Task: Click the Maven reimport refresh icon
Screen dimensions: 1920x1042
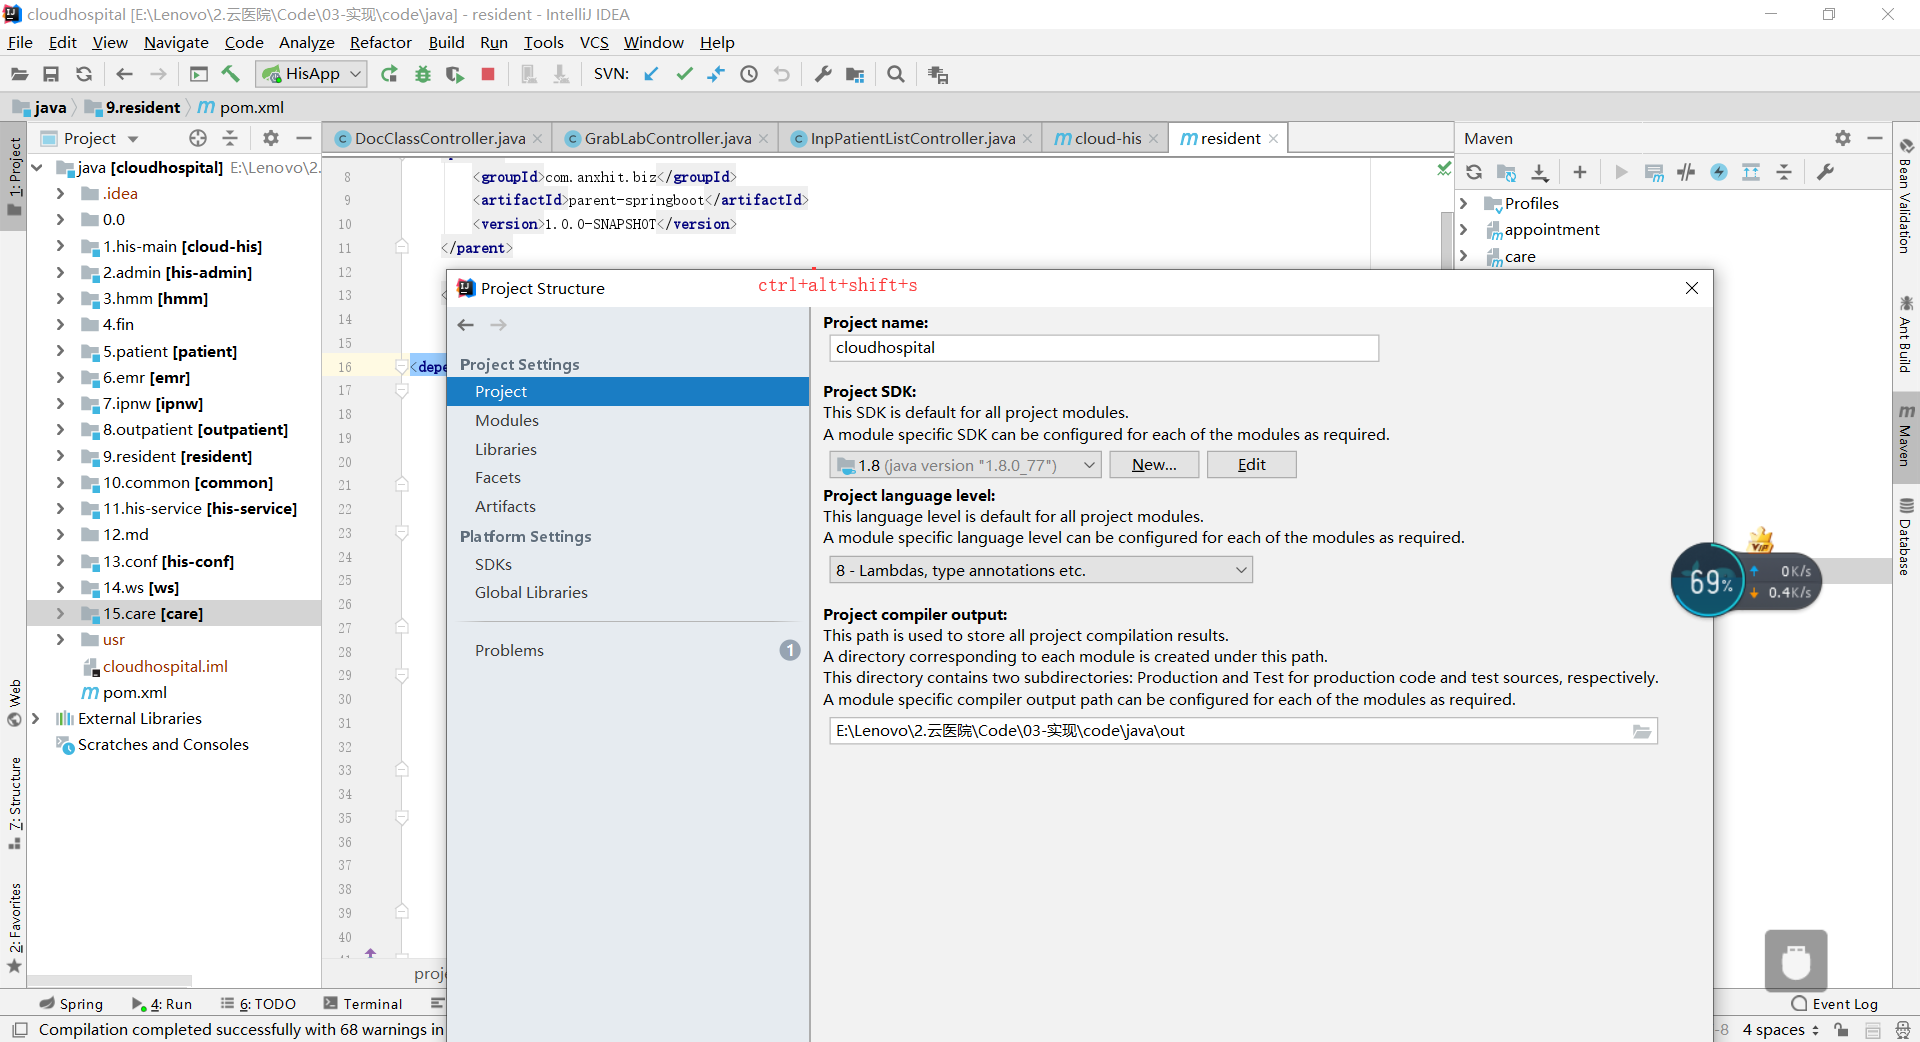Action: tap(1474, 172)
